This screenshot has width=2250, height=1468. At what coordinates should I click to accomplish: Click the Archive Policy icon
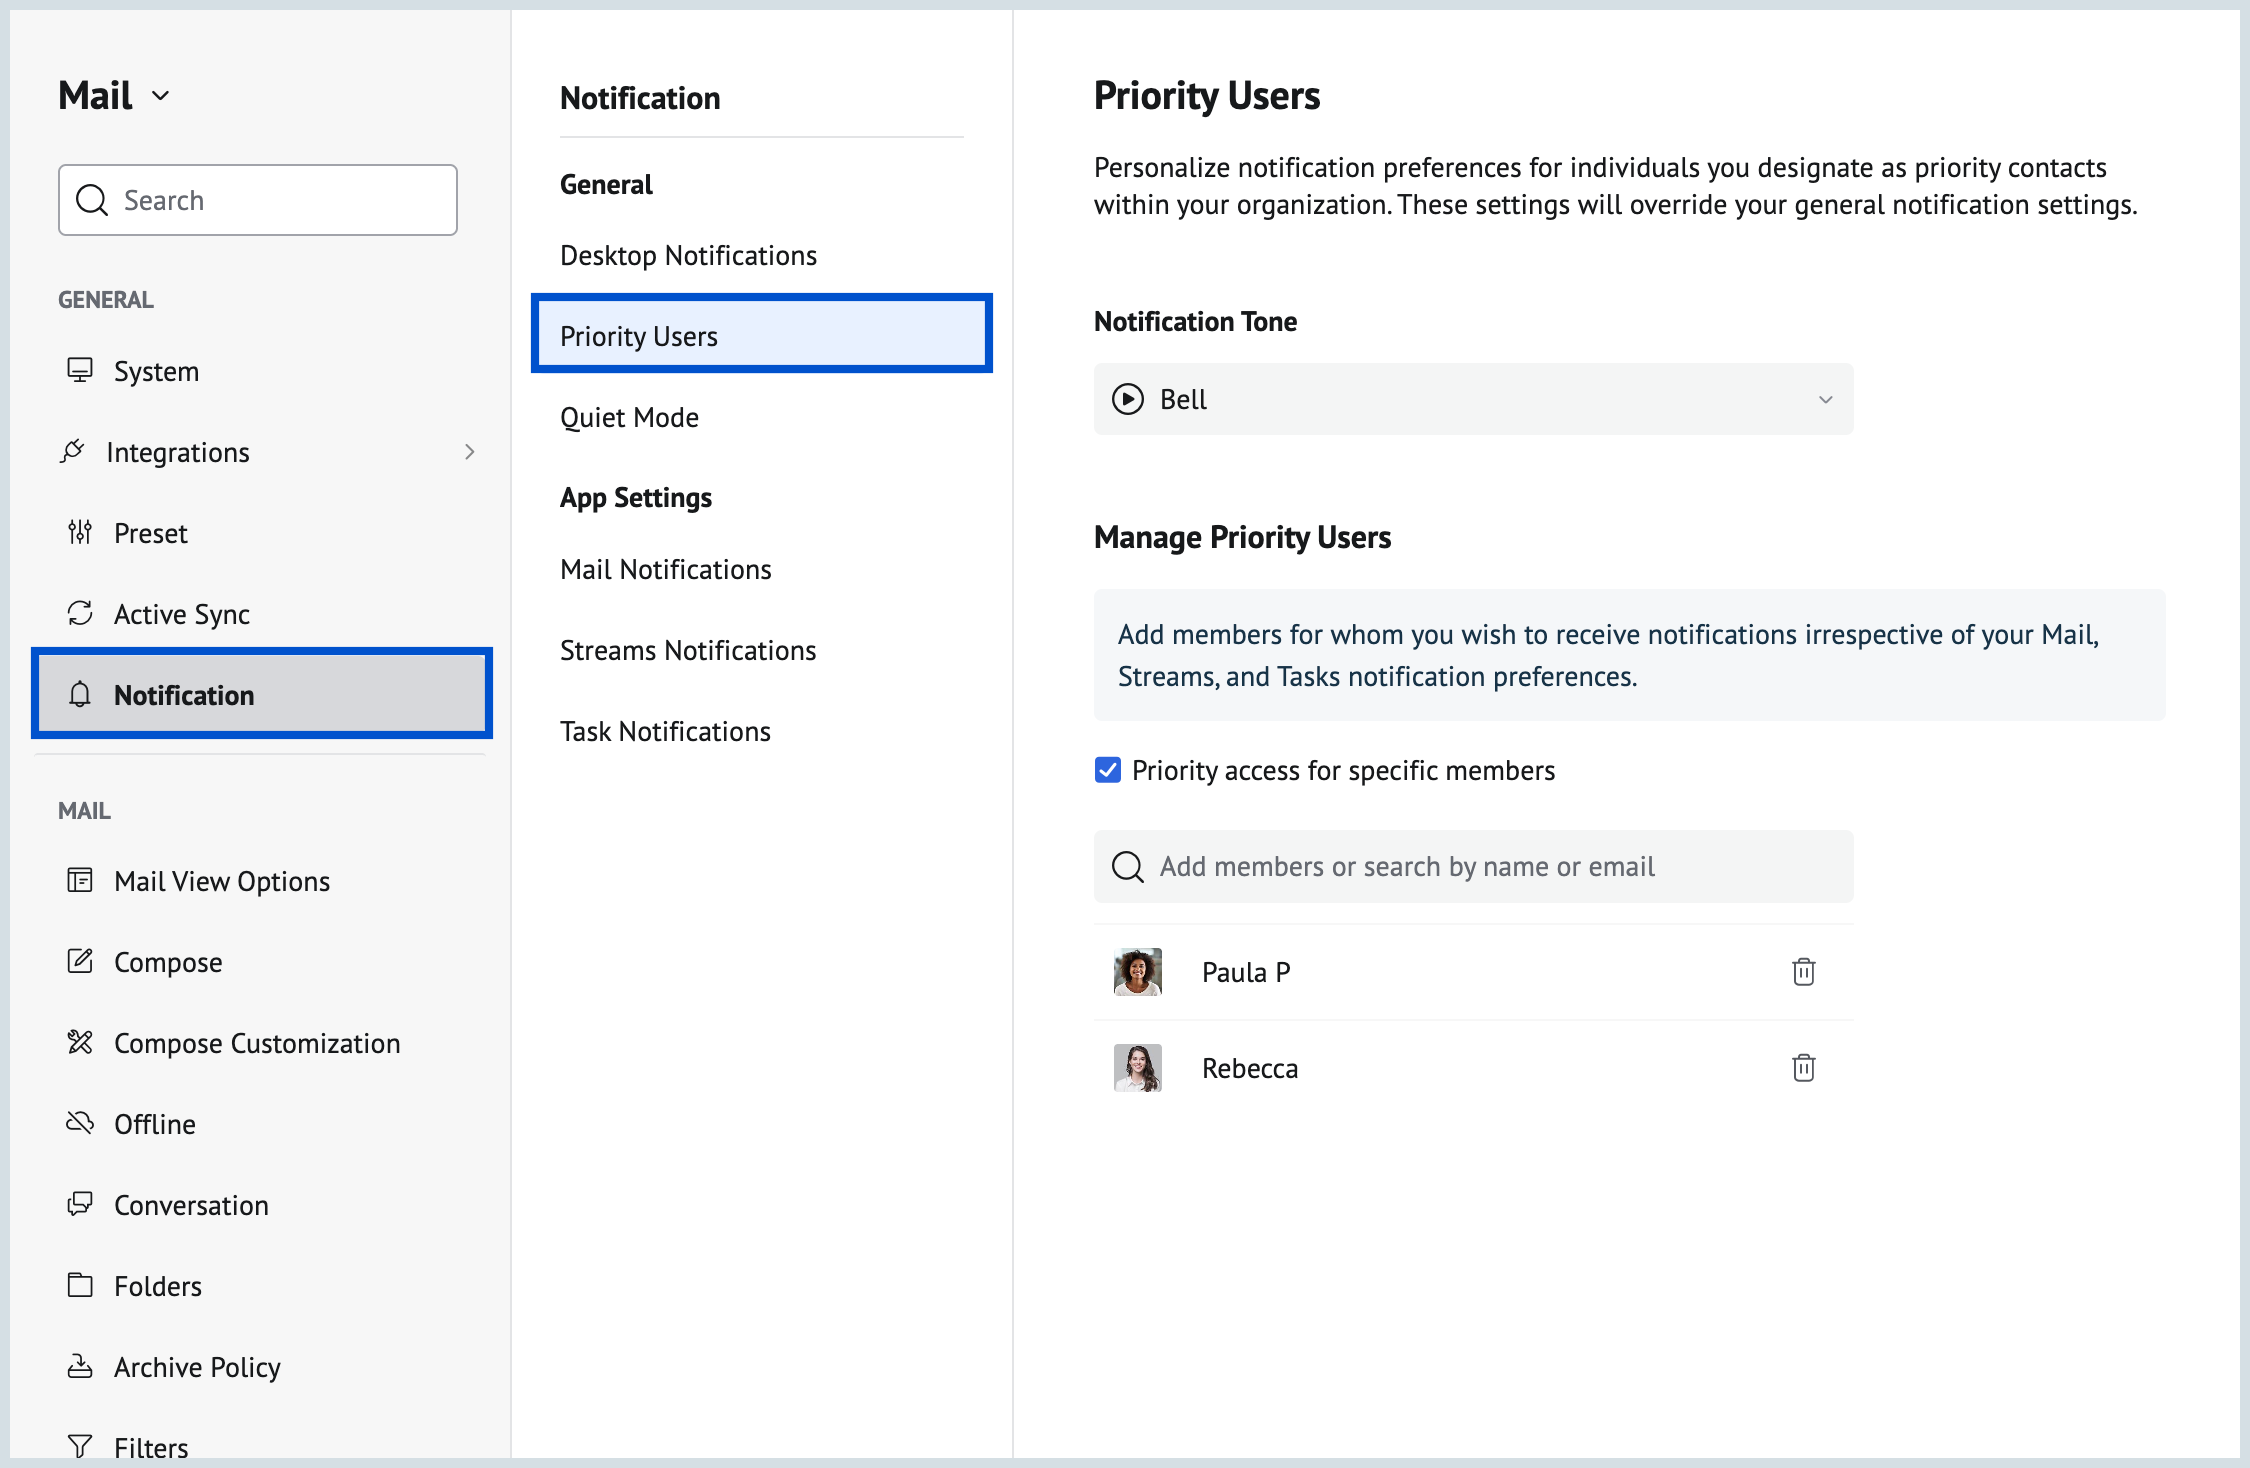80,1366
